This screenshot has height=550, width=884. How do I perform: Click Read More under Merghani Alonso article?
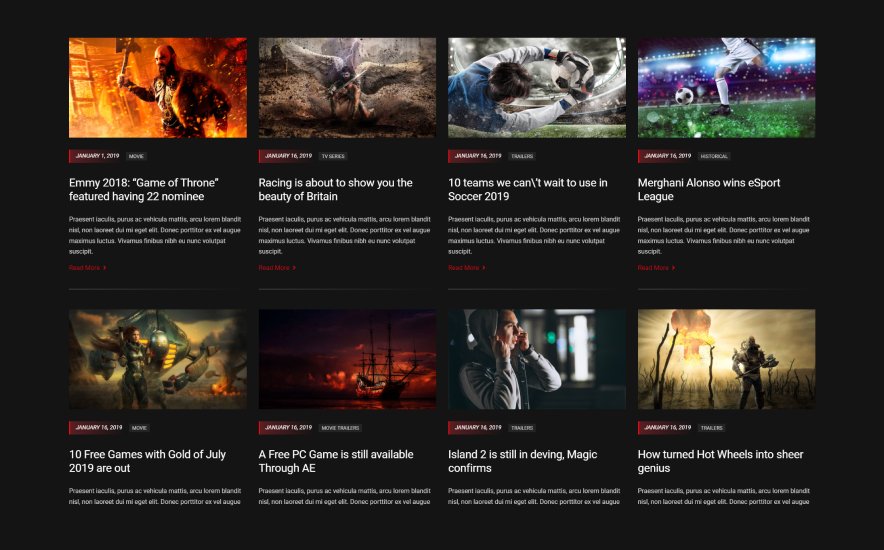coord(656,268)
